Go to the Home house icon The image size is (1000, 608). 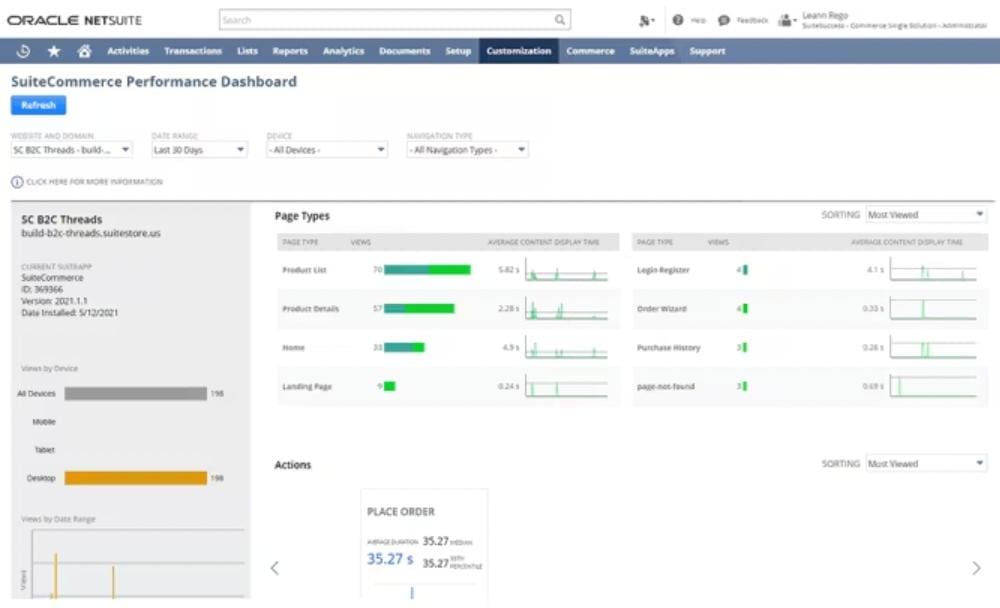coord(84,51)
